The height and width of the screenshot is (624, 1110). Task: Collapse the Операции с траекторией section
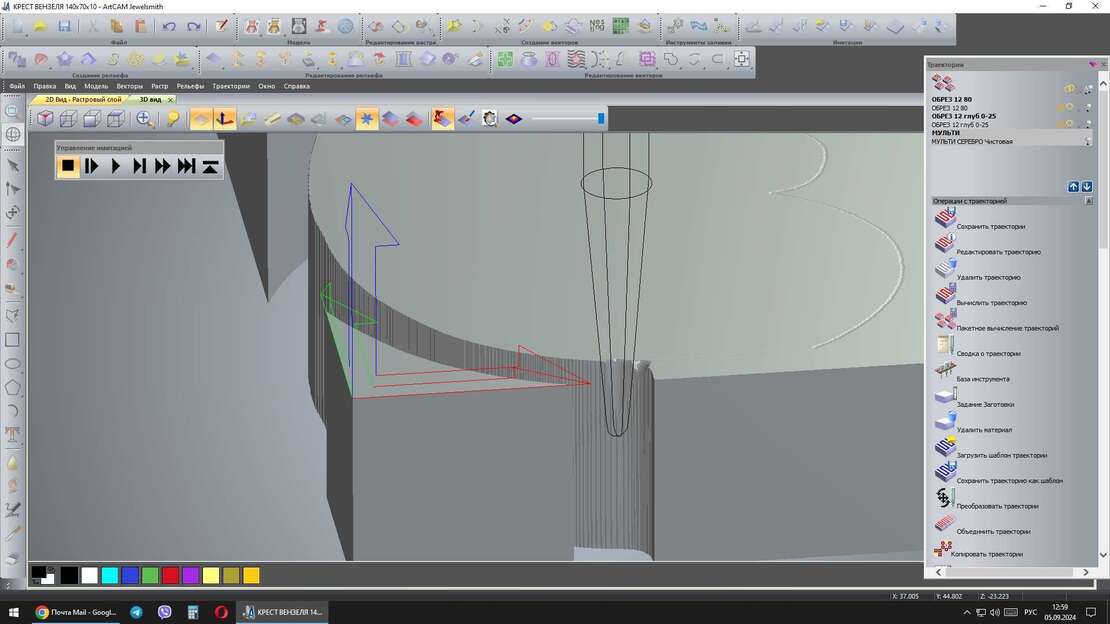pyautogui.click(x=1089, y=201)
